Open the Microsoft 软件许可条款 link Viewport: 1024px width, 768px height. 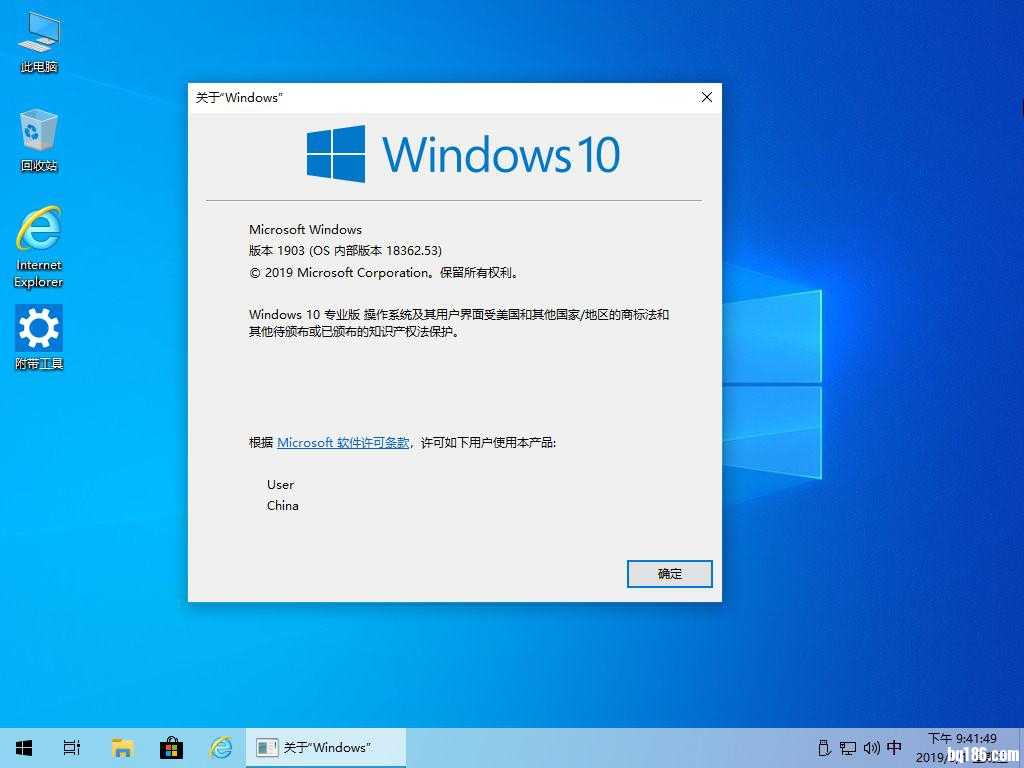[343, 442]
